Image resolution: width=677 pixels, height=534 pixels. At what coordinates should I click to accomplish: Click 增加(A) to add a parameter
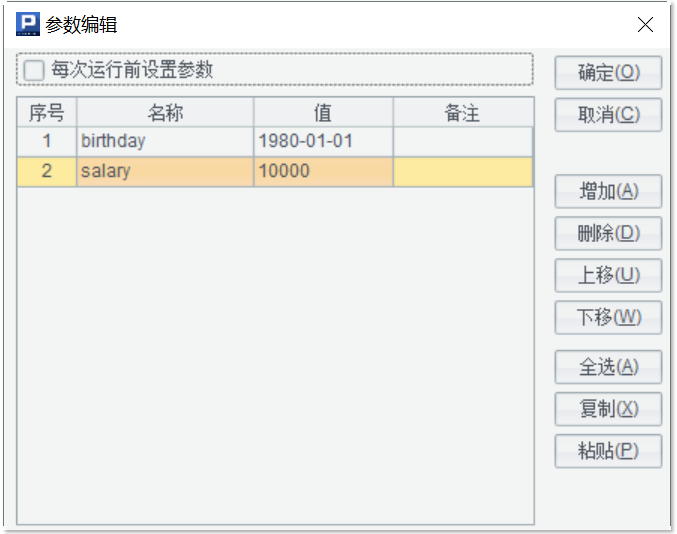608,191
